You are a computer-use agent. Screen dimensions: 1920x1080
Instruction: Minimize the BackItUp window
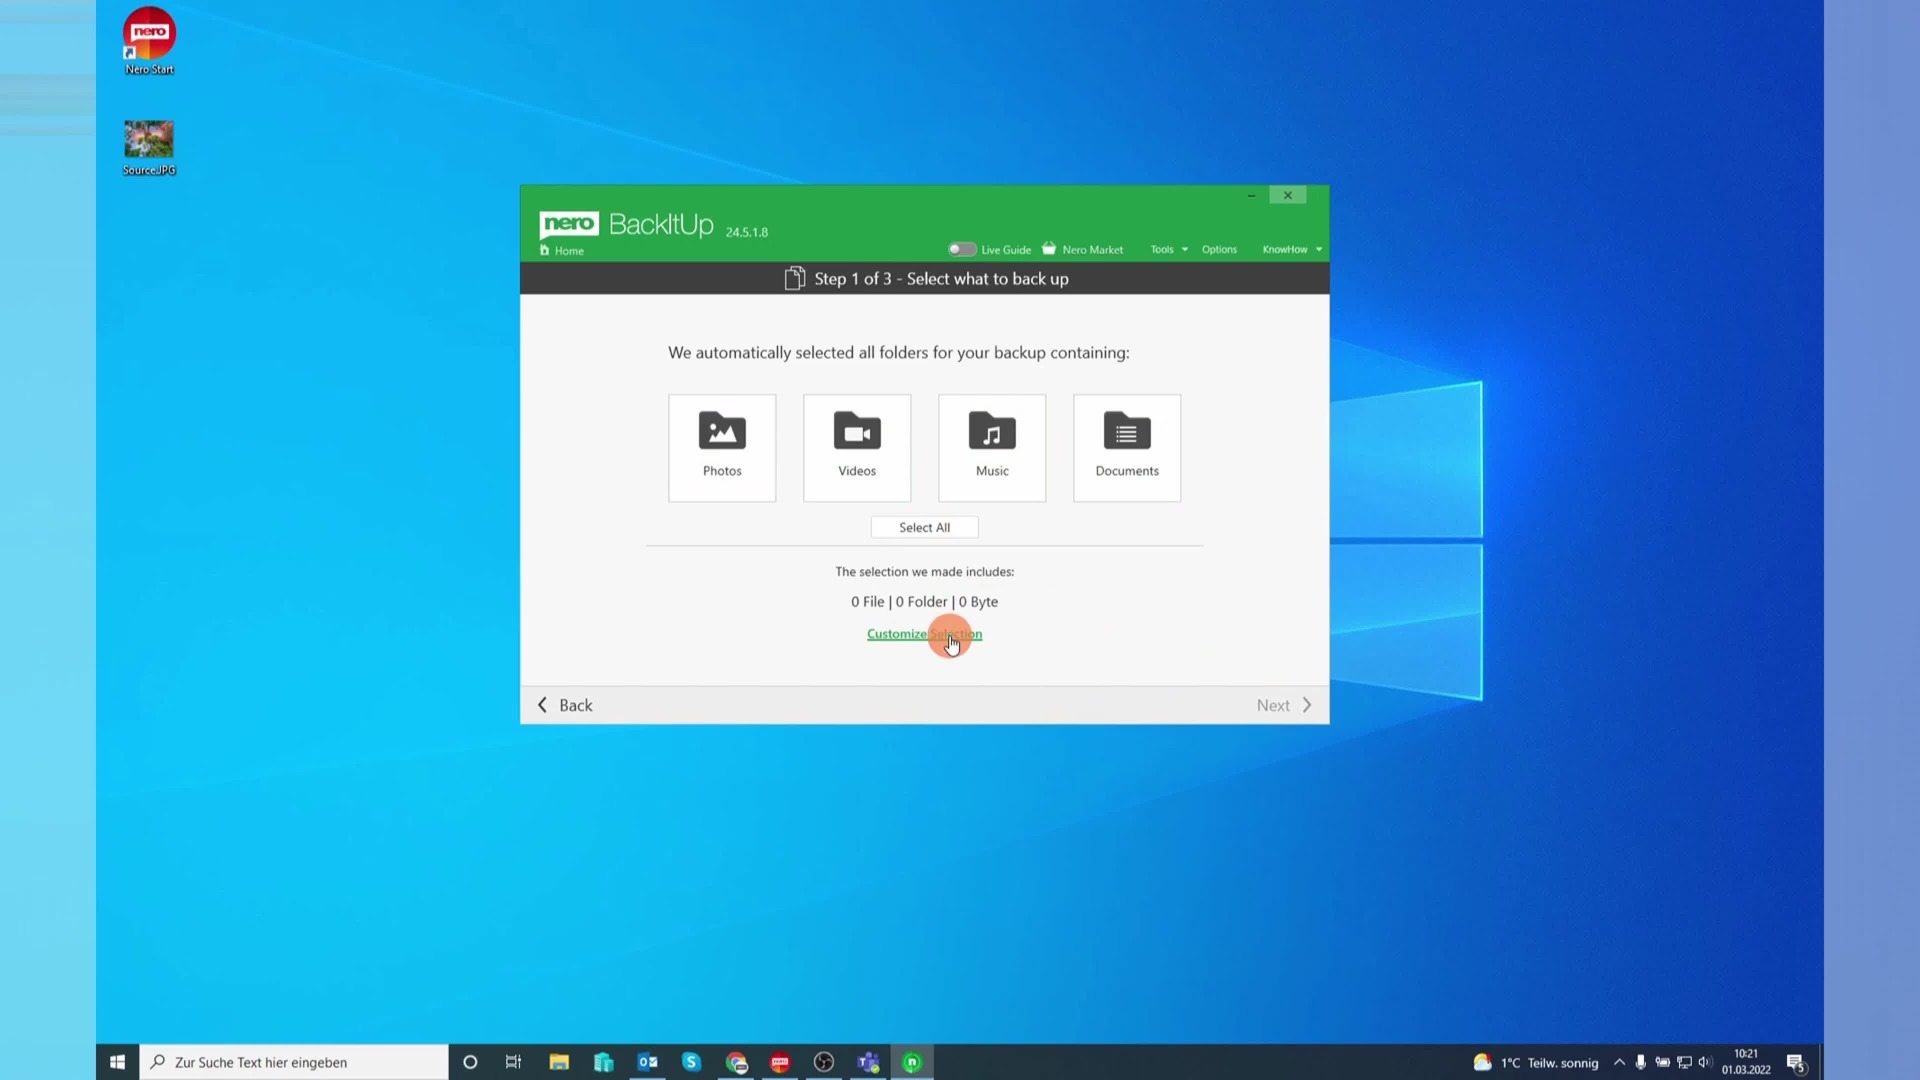point(1251,195)
